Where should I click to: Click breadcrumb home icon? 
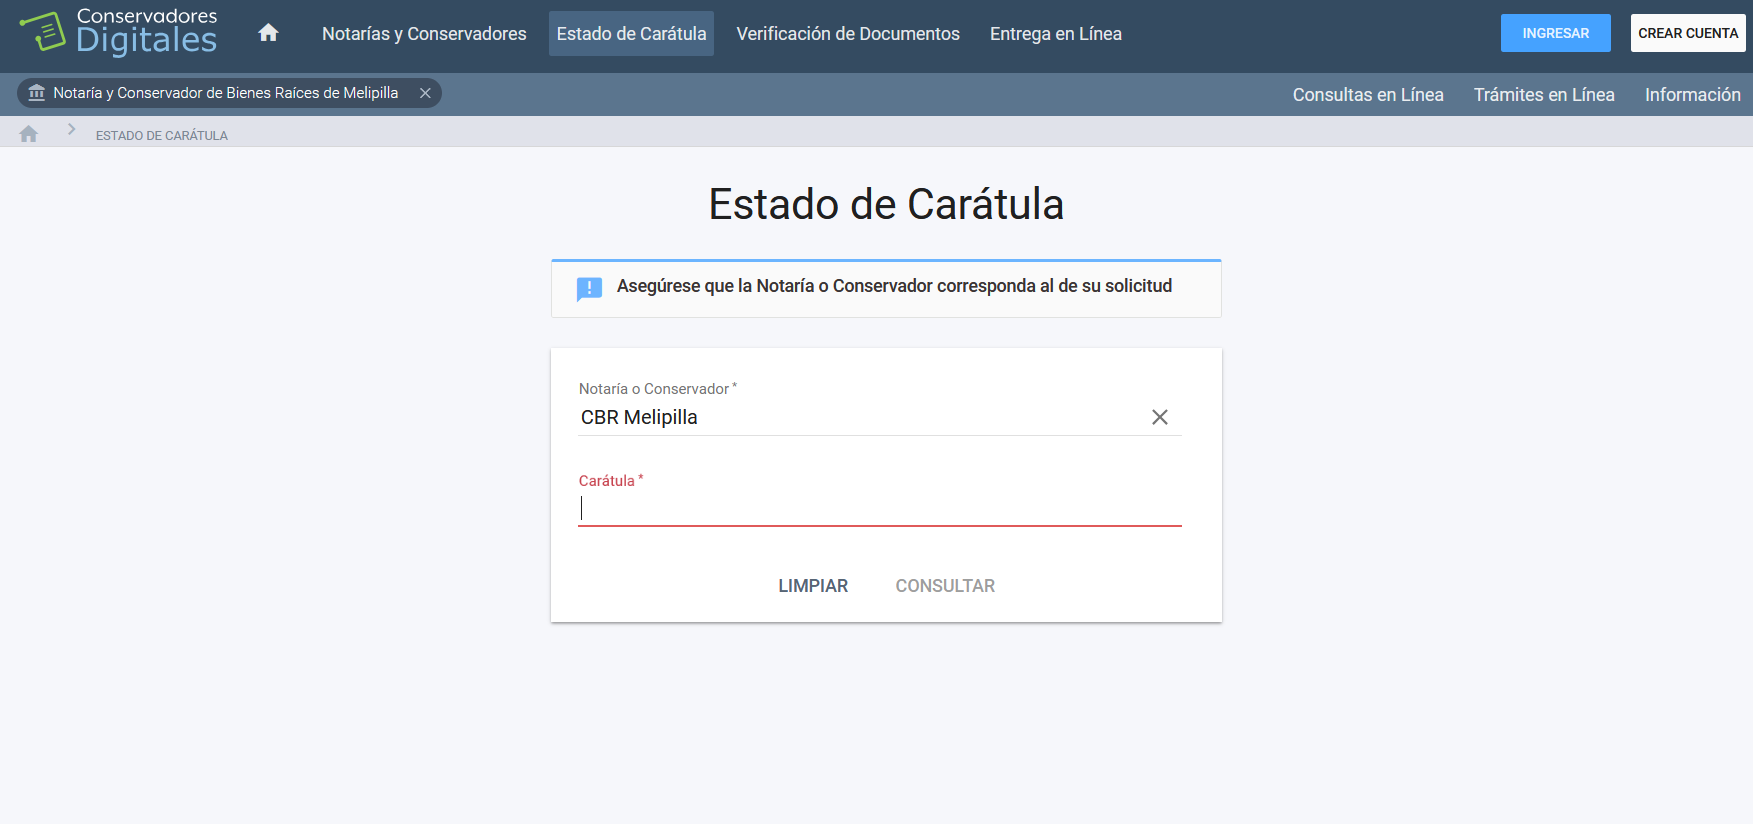pyautogui.click(x=28, y=134)
